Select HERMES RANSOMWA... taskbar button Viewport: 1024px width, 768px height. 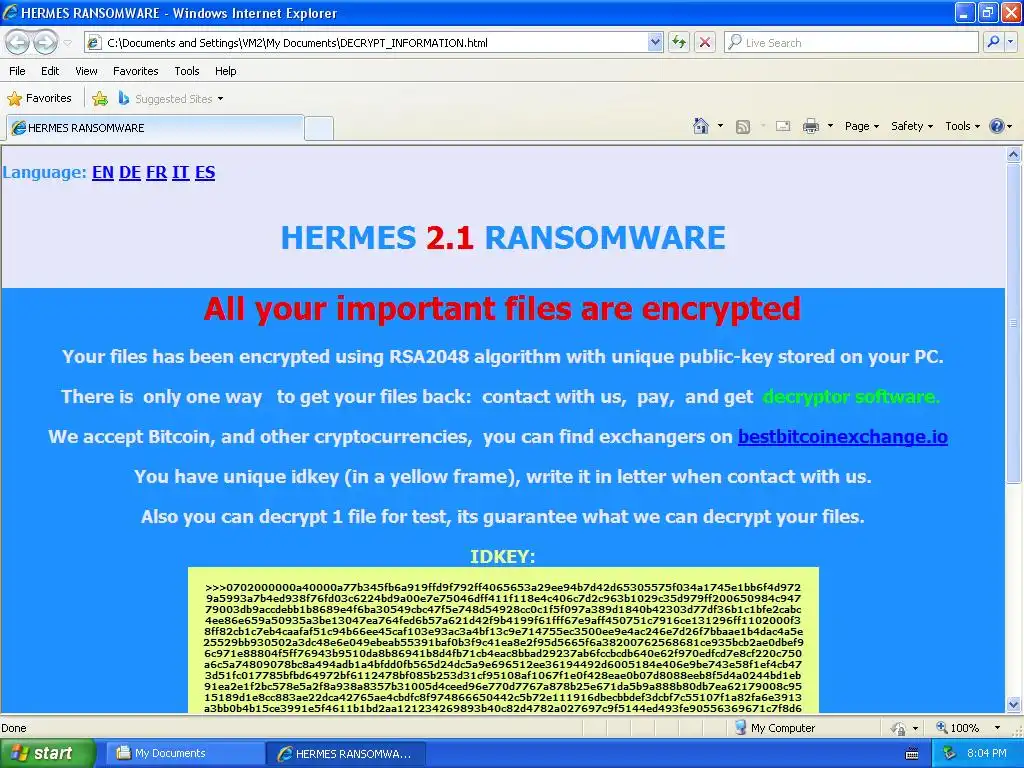click(x=346, y=753)
